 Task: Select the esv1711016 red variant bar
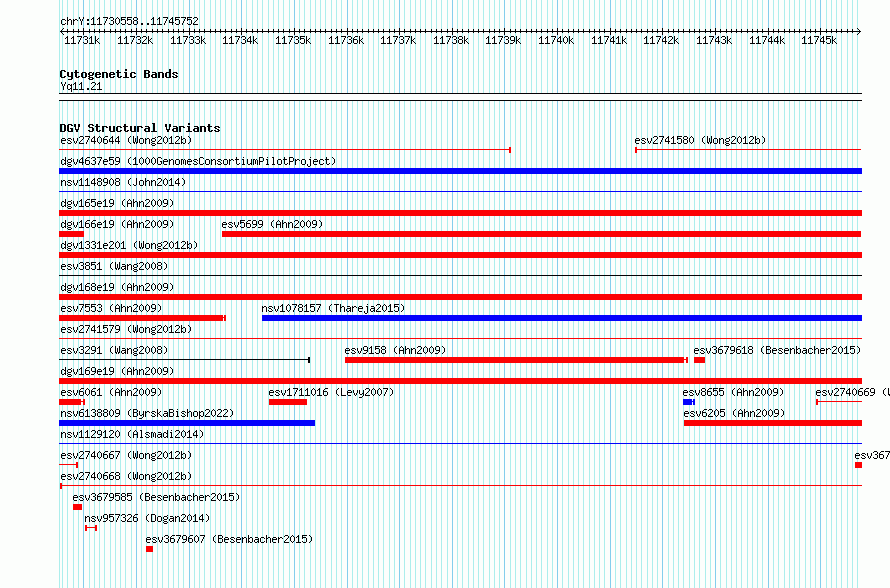point(288,402)
